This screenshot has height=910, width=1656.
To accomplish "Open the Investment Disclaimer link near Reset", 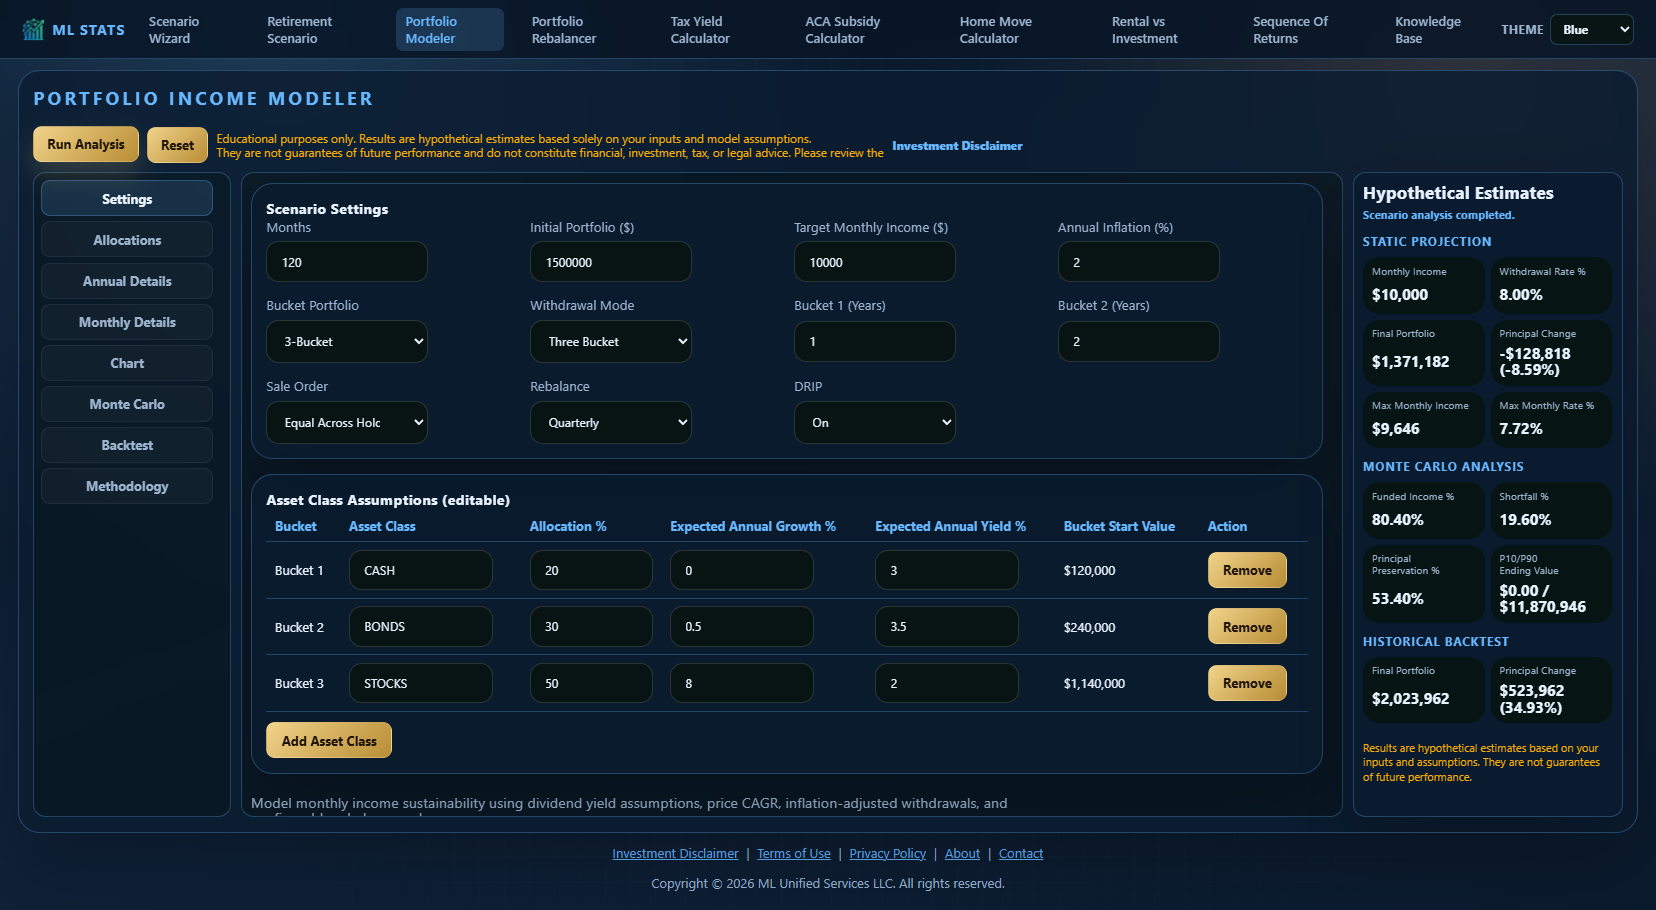I will click(x=957, y=146).
